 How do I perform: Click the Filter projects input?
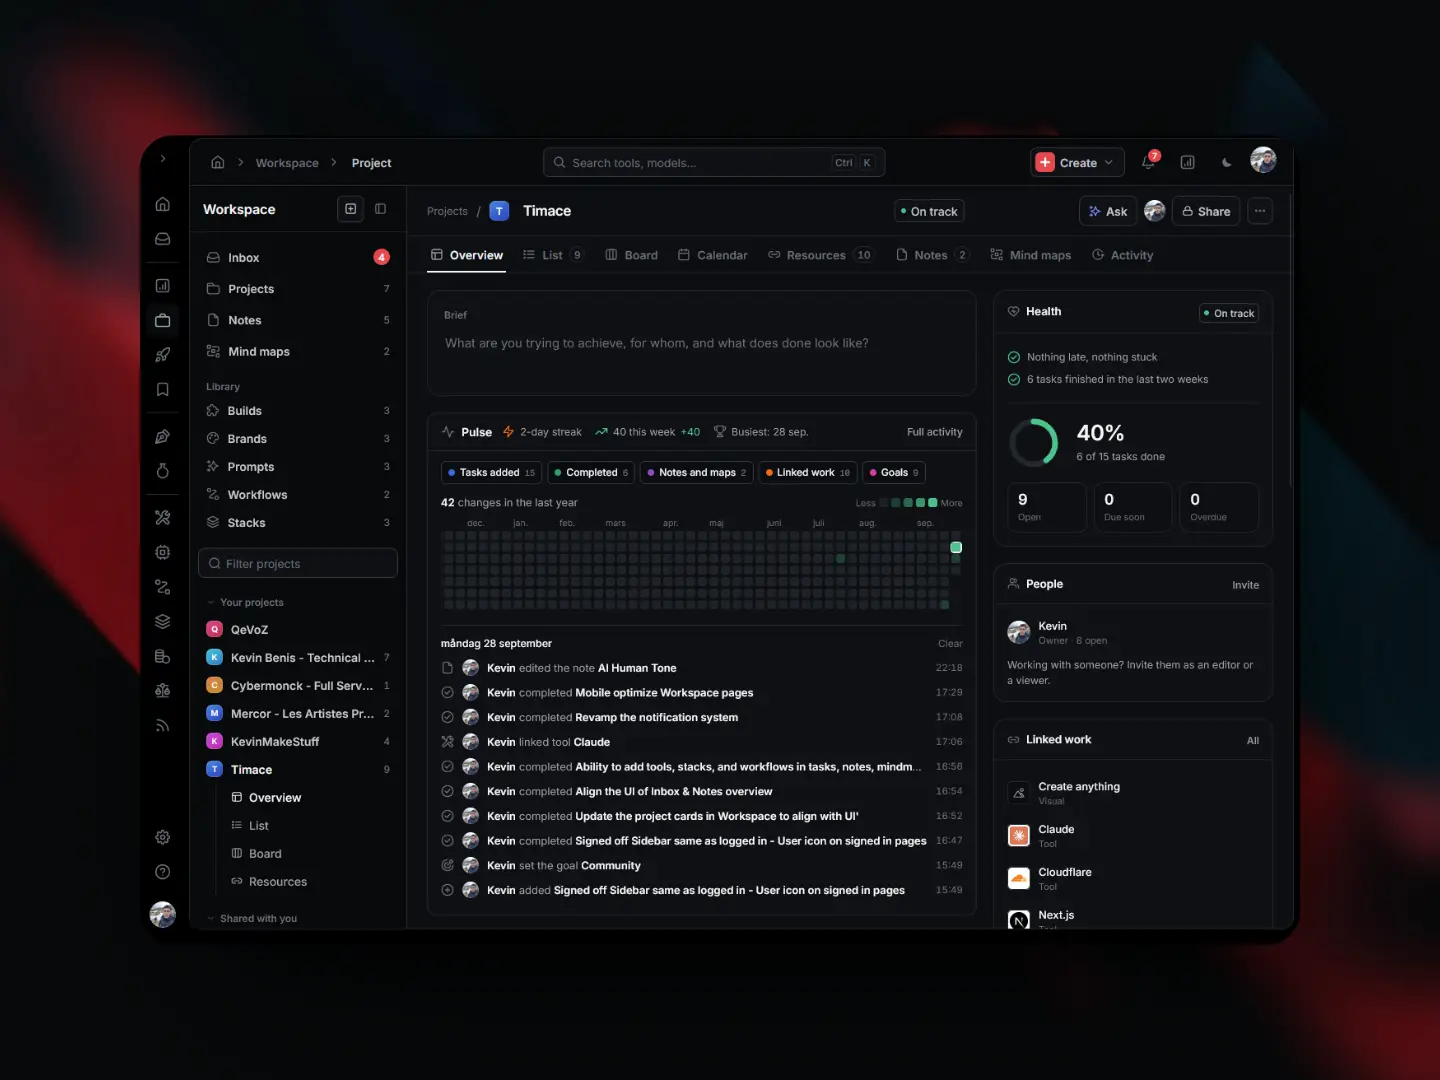click(298, 563)
